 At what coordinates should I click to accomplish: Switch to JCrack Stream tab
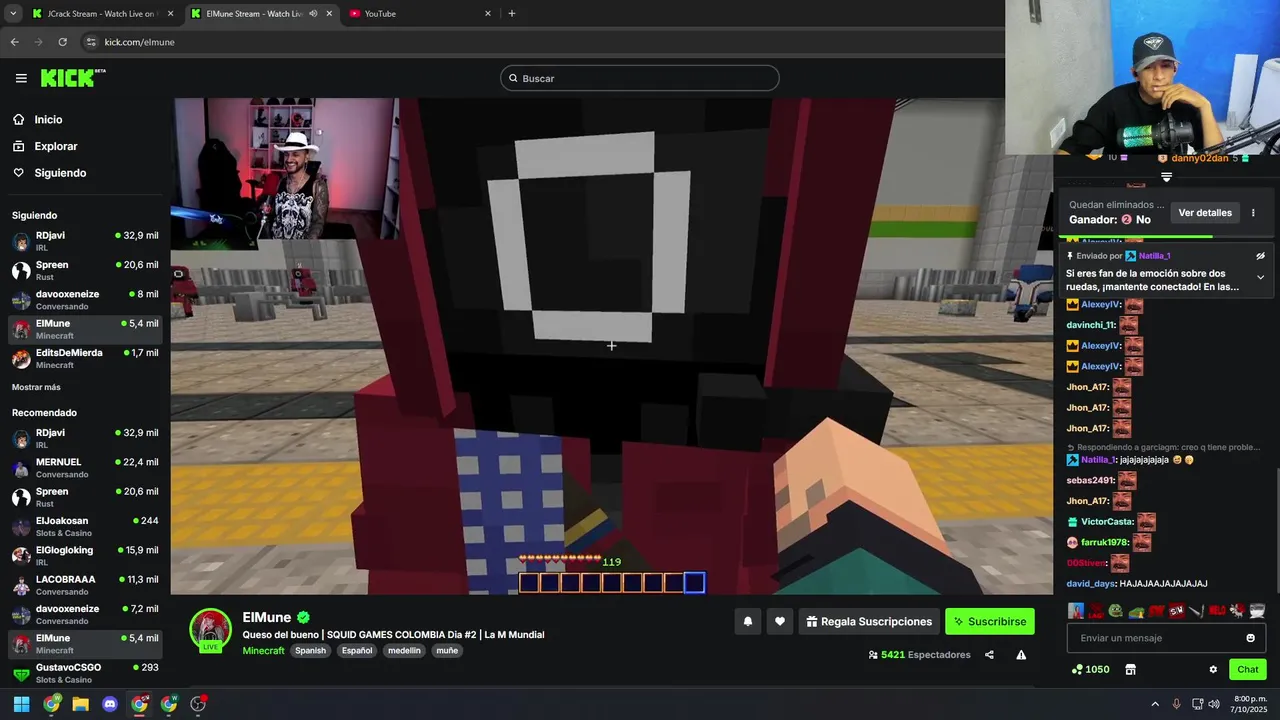point(101,14)
